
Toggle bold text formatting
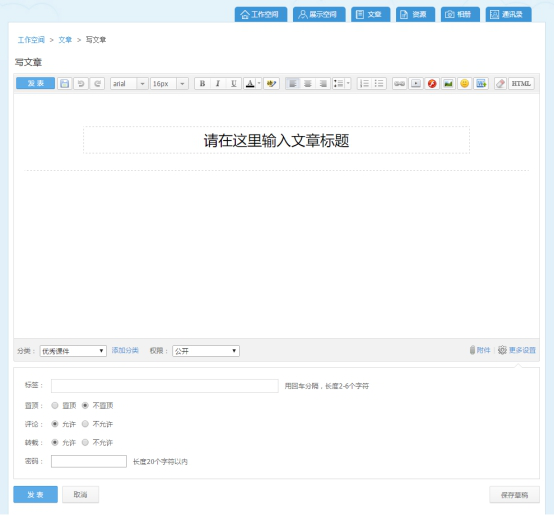tap(202, 84)
